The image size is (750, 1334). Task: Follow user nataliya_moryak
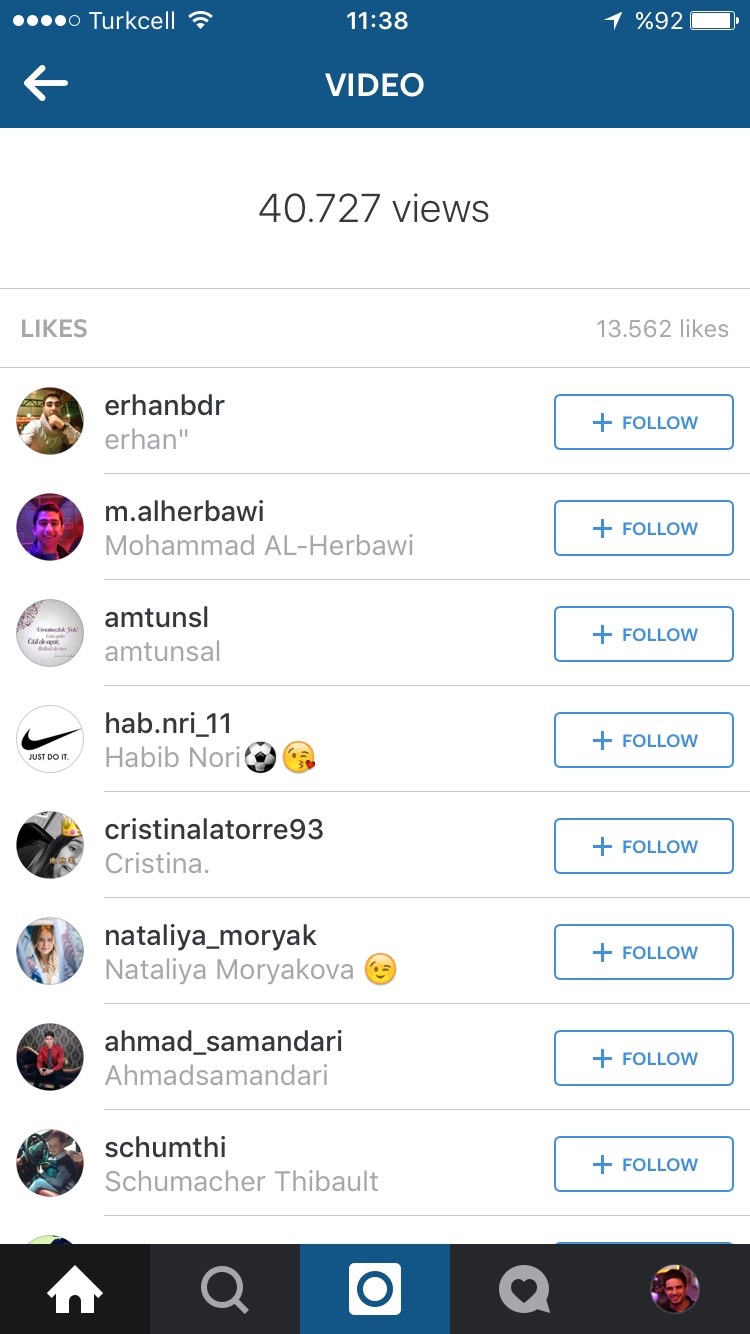[644, 952]
